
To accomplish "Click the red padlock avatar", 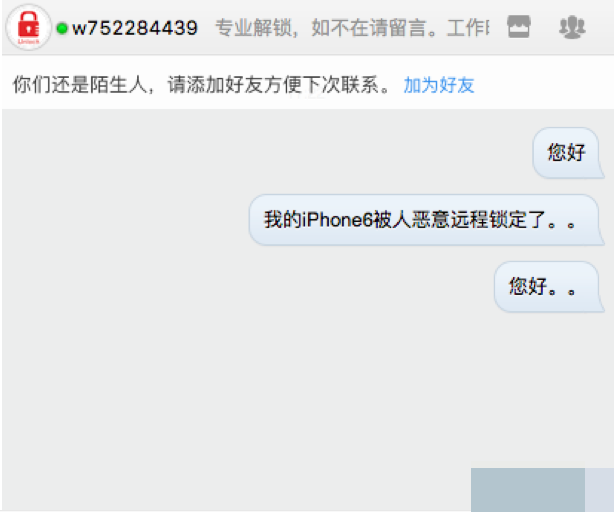I will (x=29, y=27).
